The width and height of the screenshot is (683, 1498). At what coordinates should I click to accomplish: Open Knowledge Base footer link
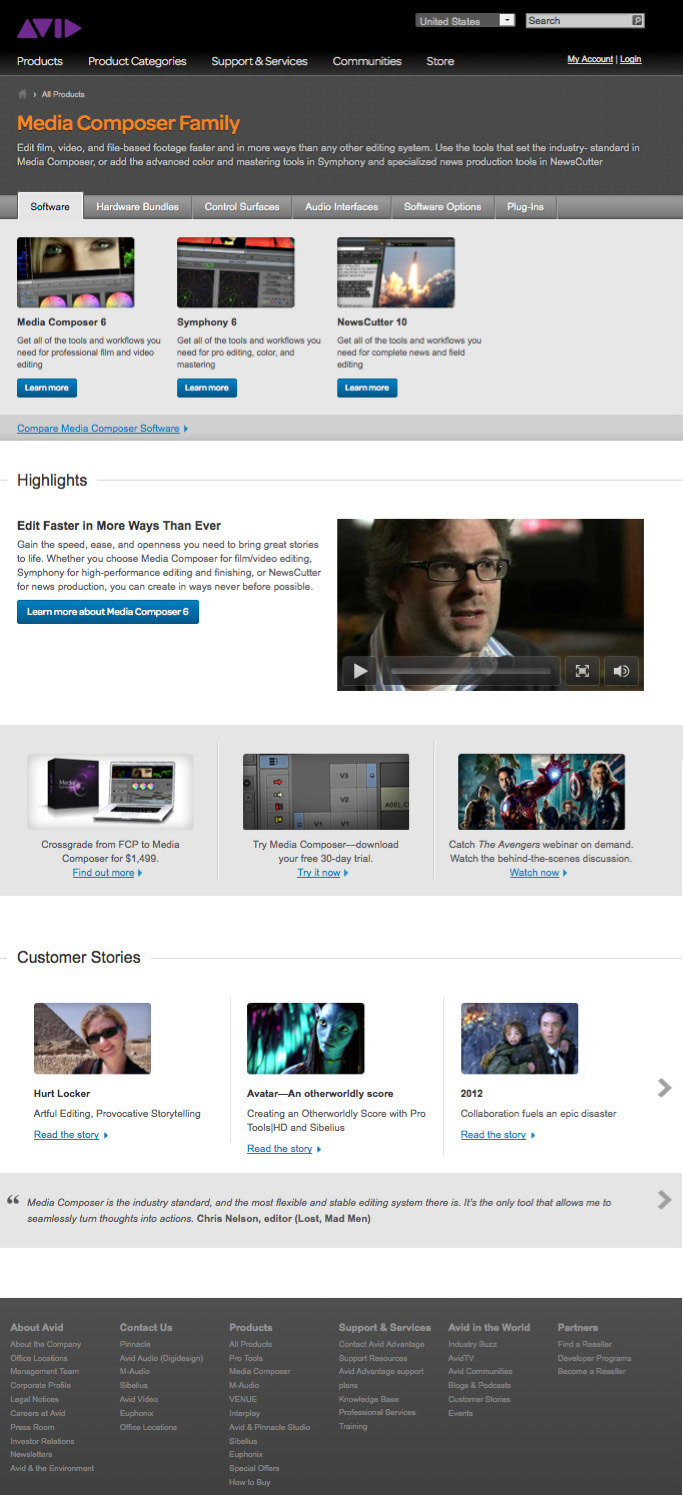click(369, 1399)
